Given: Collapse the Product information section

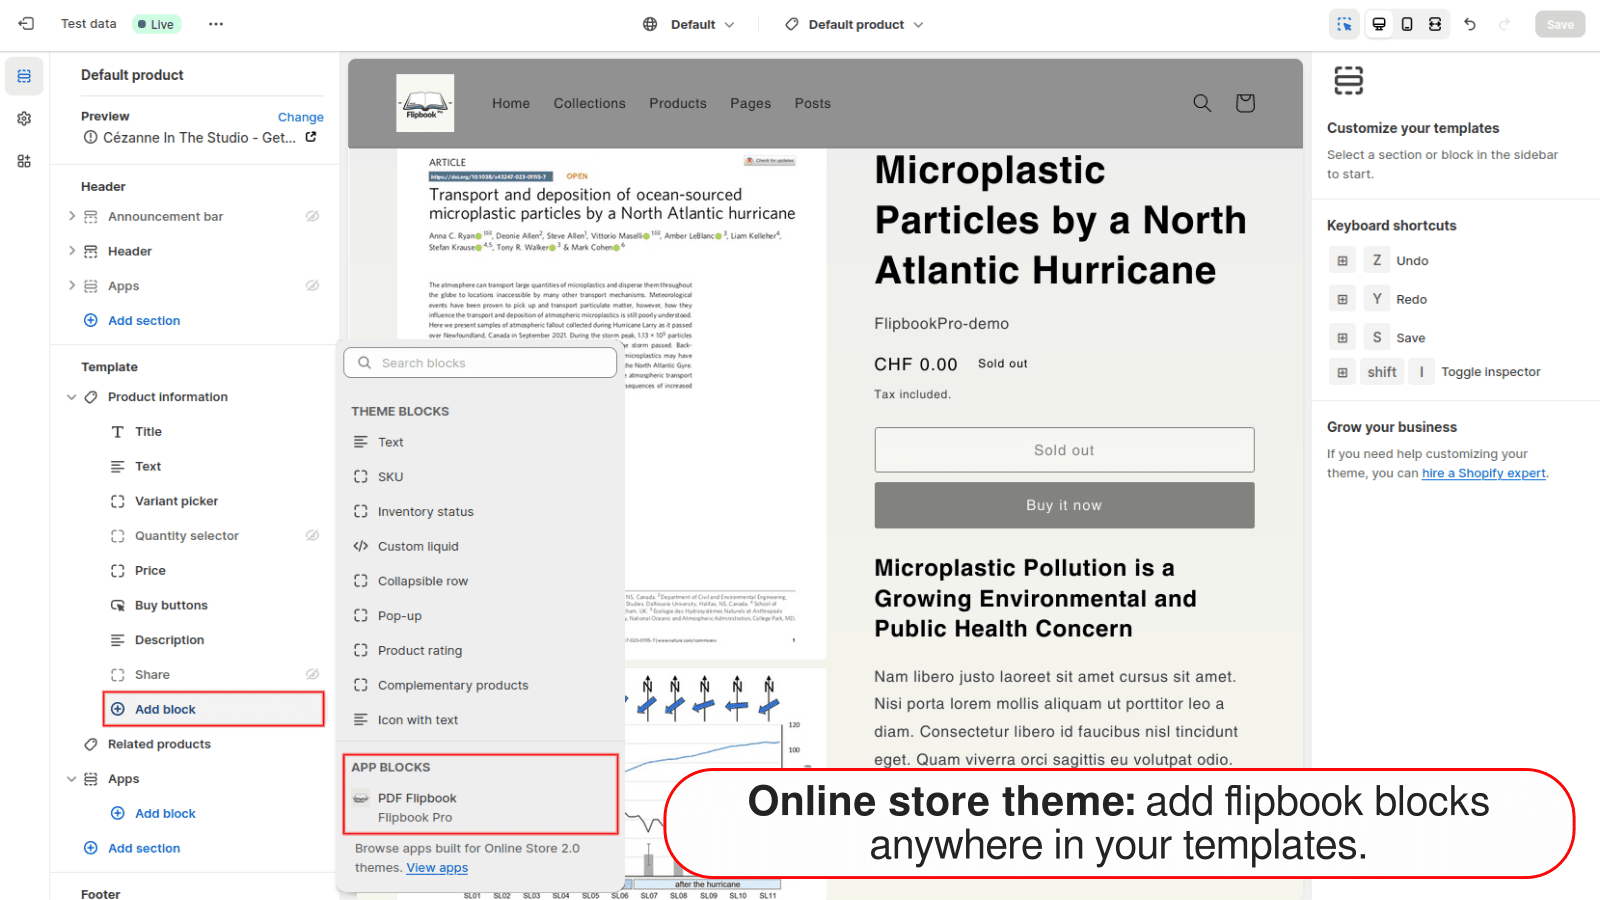Looking at the screenshot, I should 71,397.
